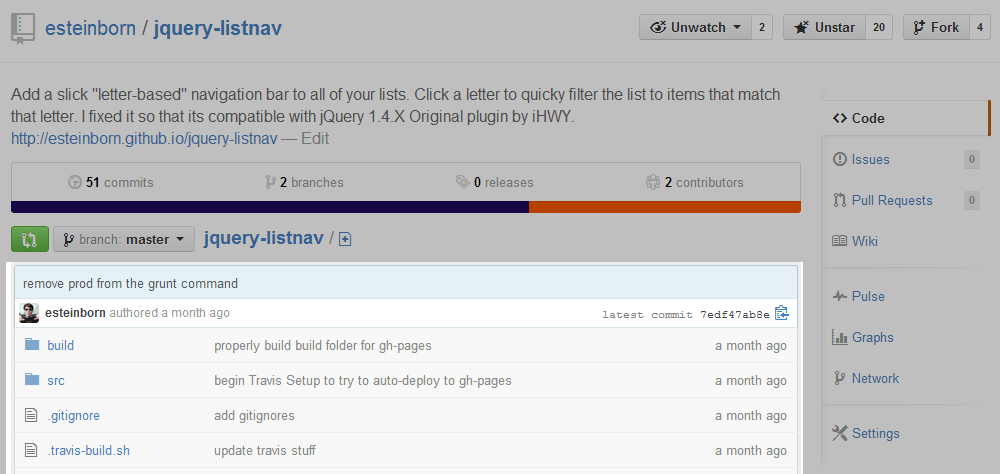The image size is (1000, 474).
Task: Open repository Settings
Action: [x=875, y=434]
